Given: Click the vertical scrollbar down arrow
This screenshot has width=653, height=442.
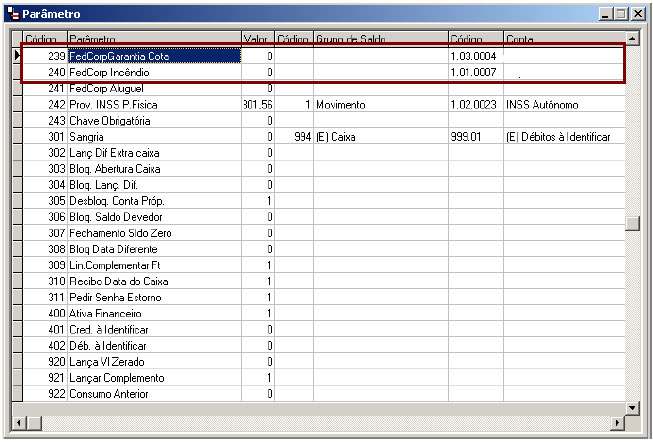Looking at the screenshot, I should [631, 408].
